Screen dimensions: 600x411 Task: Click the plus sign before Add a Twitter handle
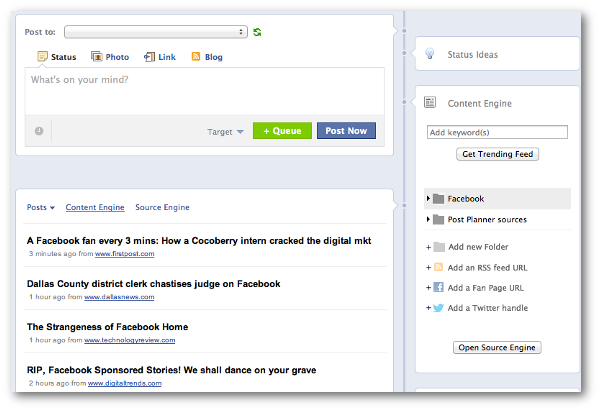click(429, 308)
